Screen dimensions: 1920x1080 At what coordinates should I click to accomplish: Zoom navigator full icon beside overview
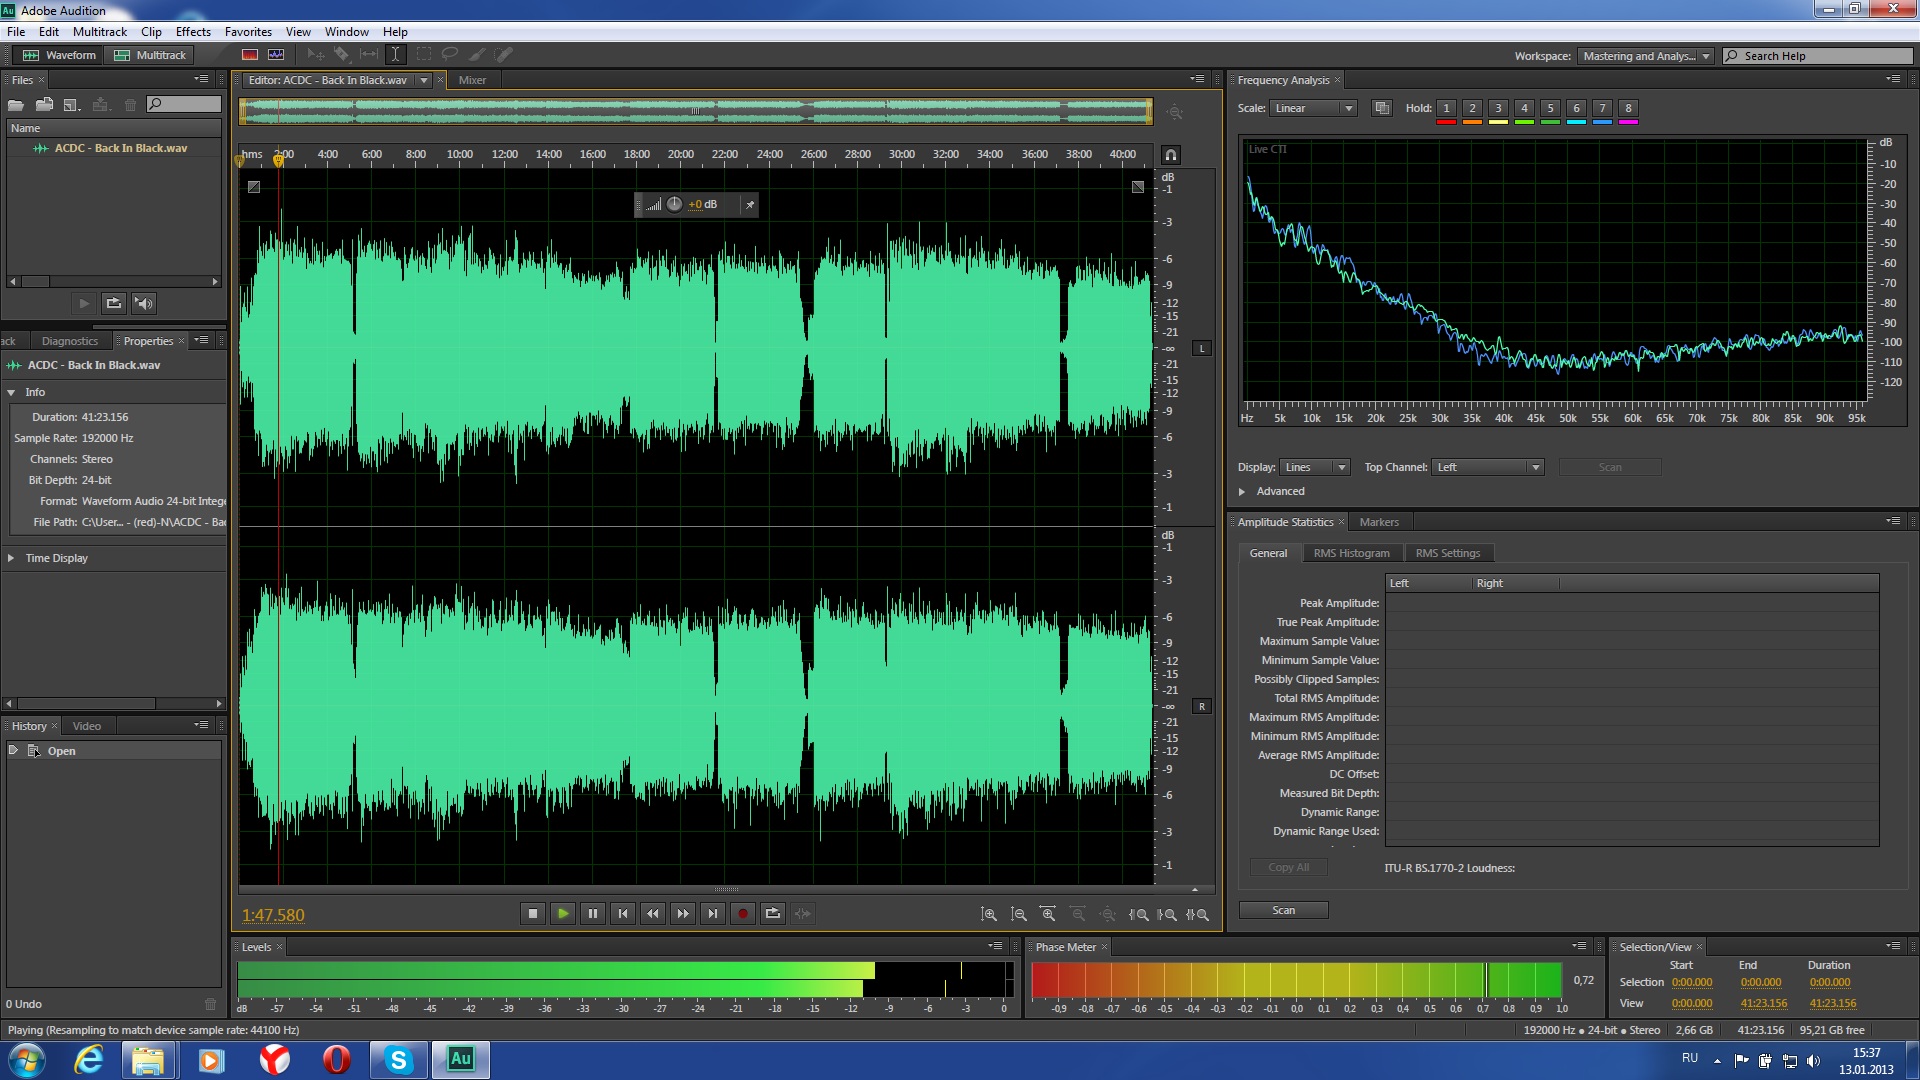coord(1175,113)
